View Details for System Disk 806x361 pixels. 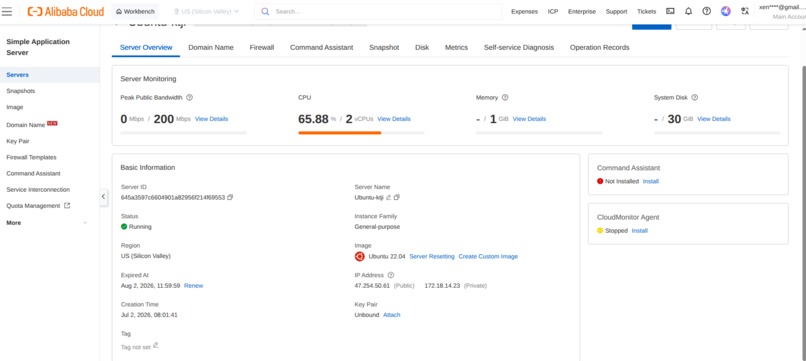[x=713, y=119]
